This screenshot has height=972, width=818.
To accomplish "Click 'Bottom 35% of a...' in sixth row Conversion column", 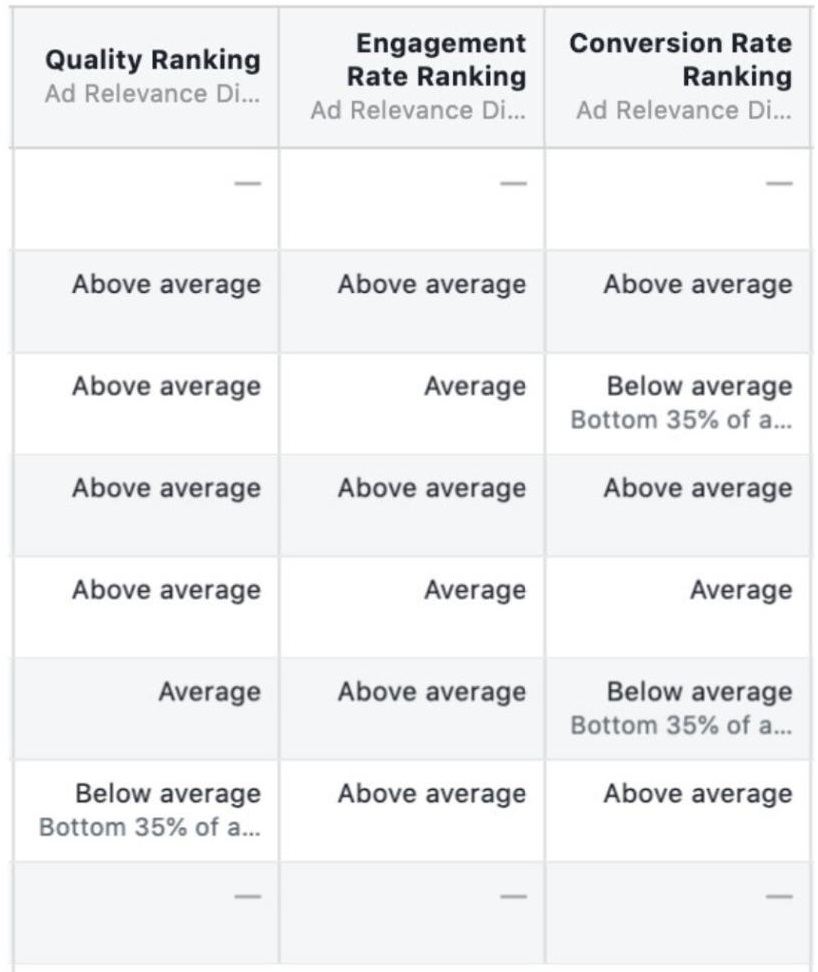I will point(681,725).
